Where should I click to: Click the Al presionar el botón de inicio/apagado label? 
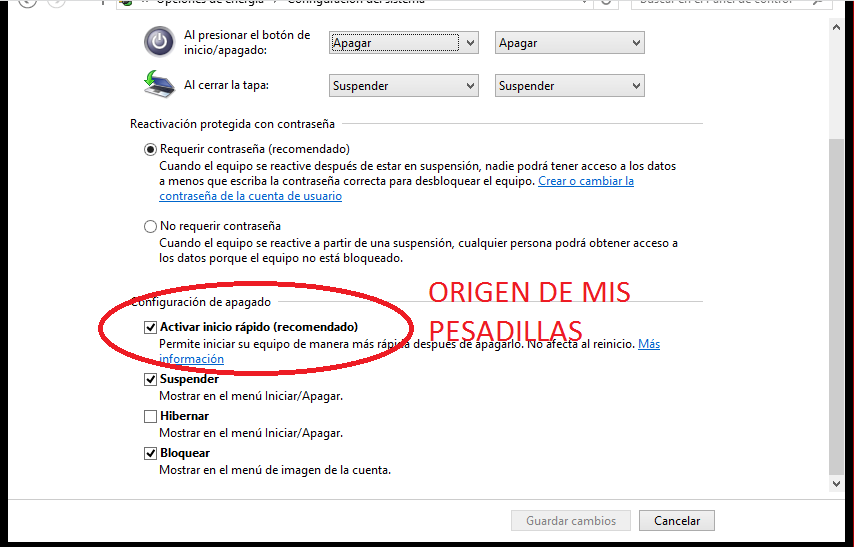(247, 42)
